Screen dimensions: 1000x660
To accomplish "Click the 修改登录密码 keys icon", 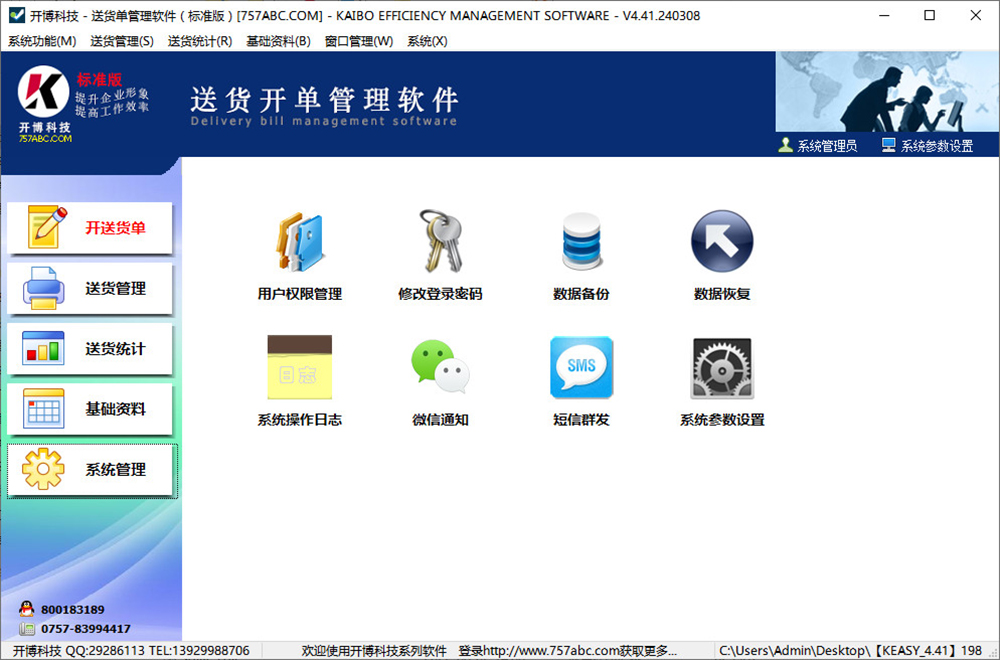I will pyautogui.click(x=440, y=241).
